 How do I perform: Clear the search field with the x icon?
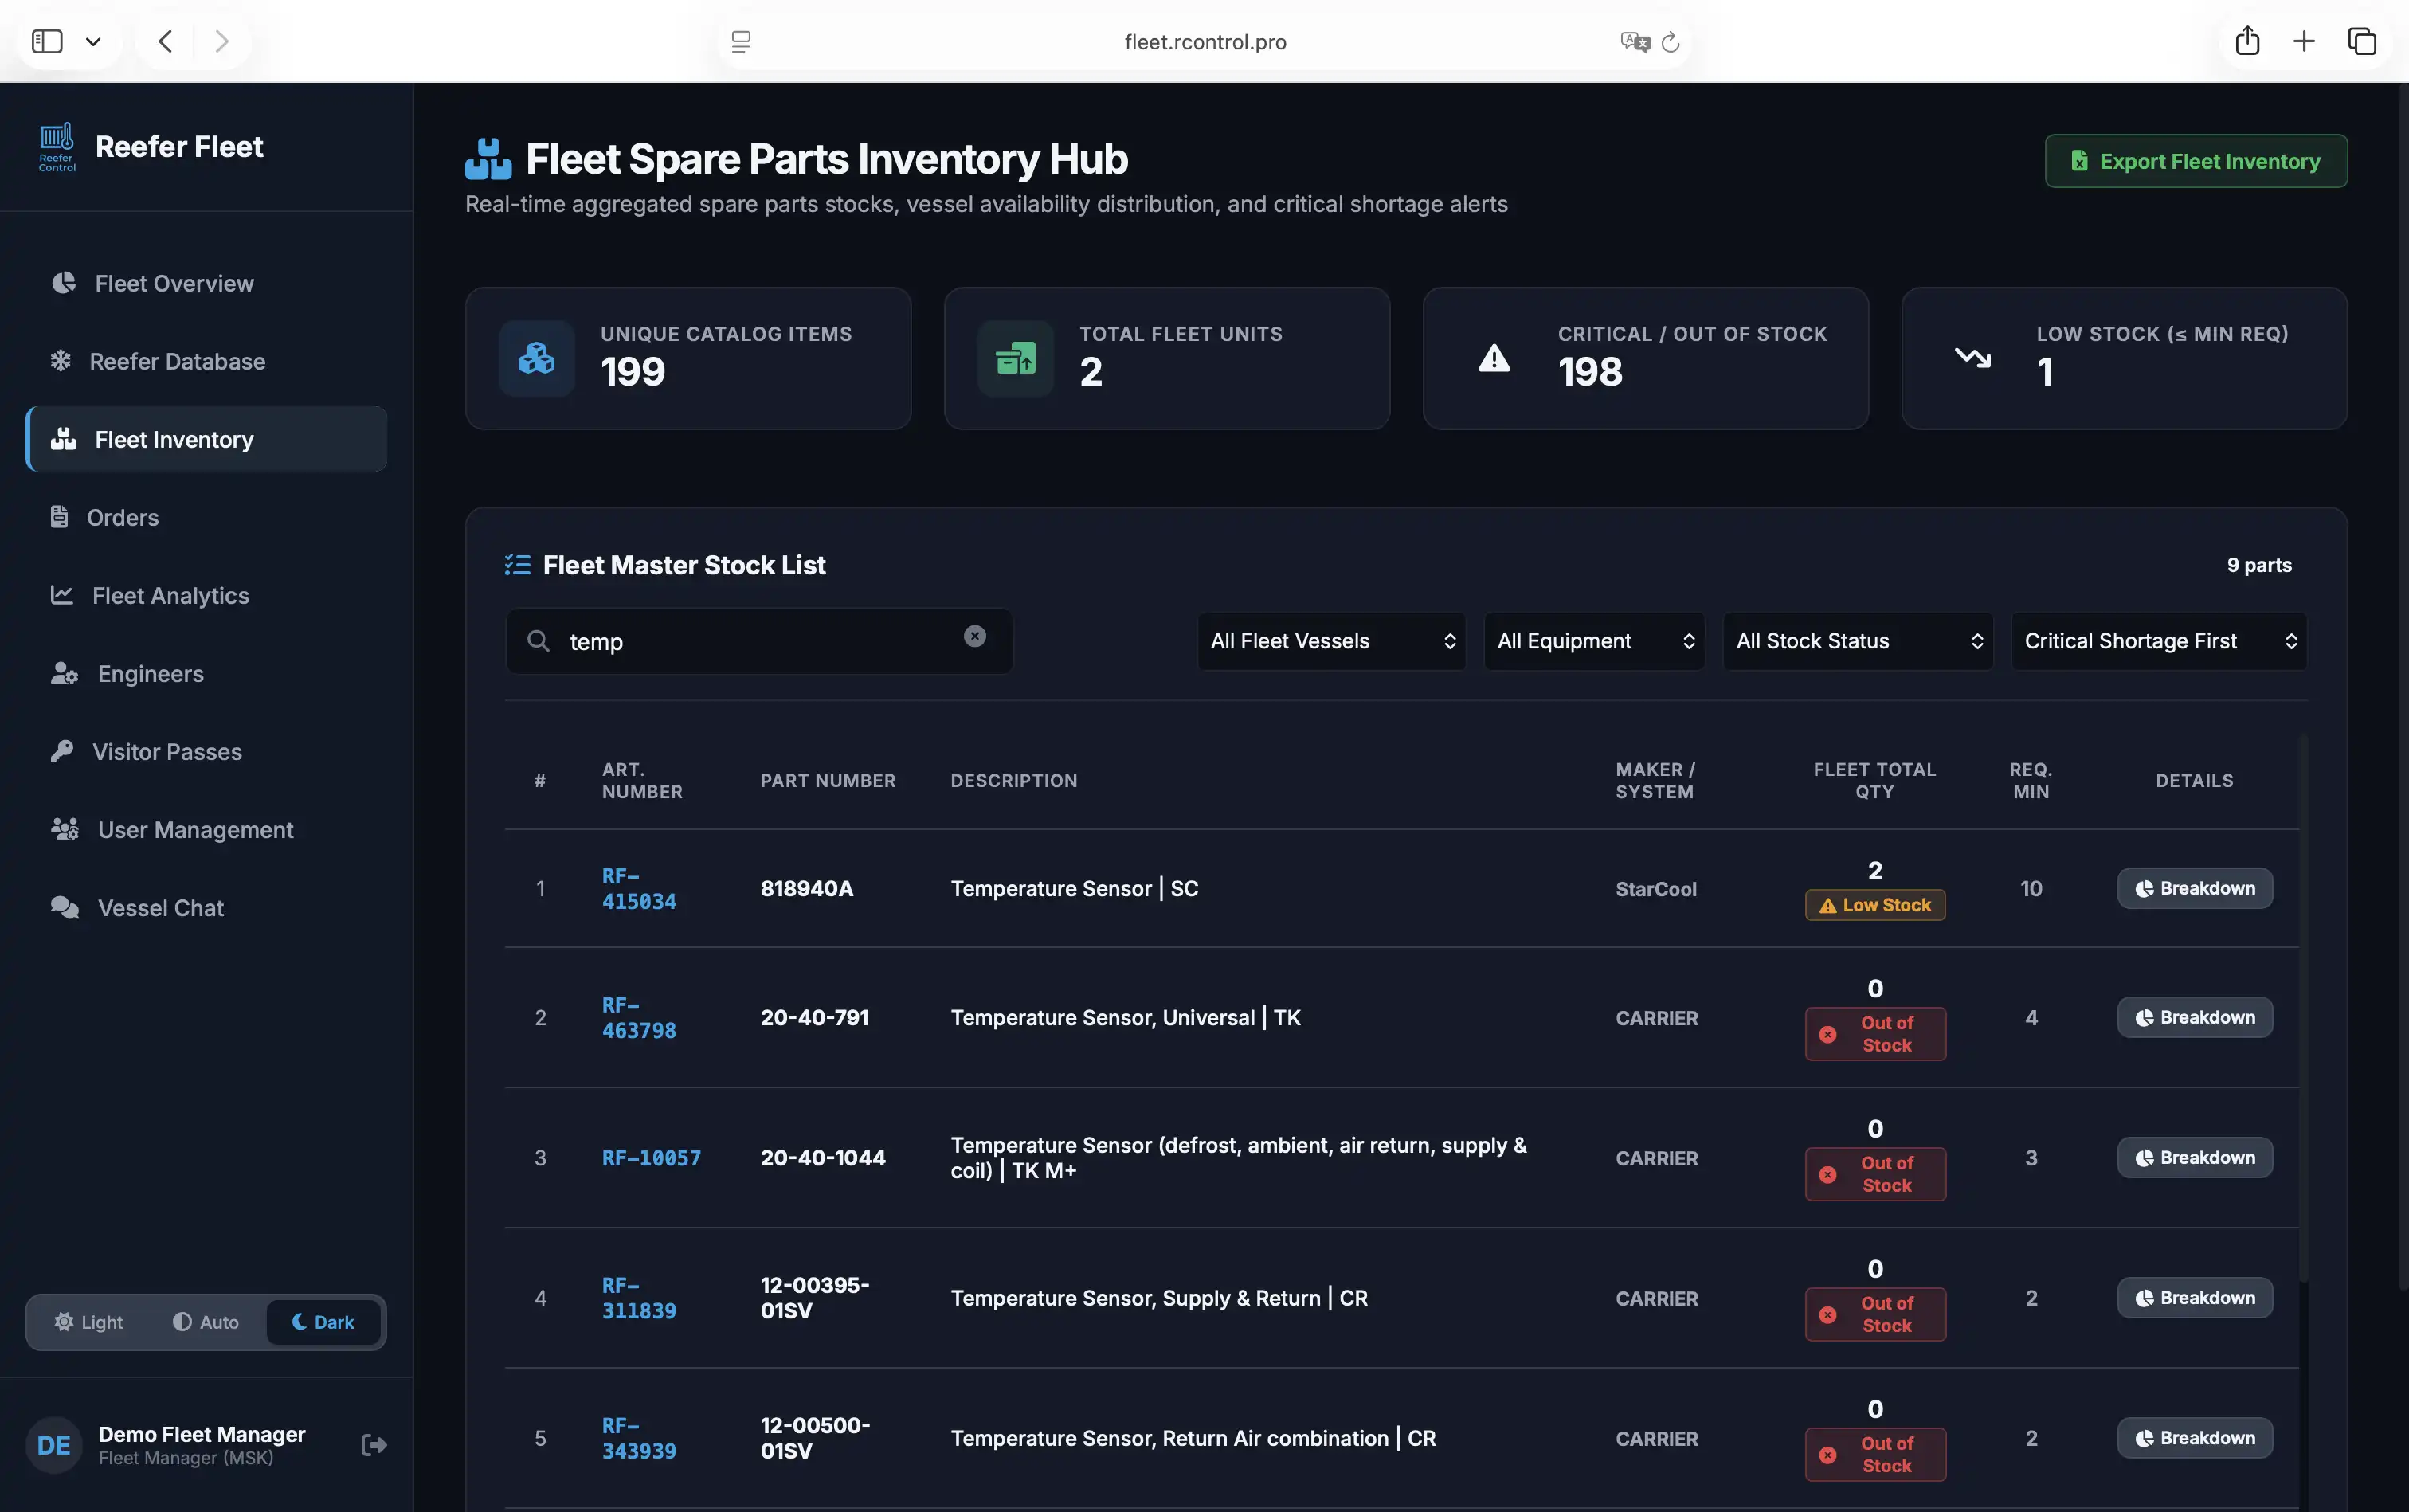[975, 637]
